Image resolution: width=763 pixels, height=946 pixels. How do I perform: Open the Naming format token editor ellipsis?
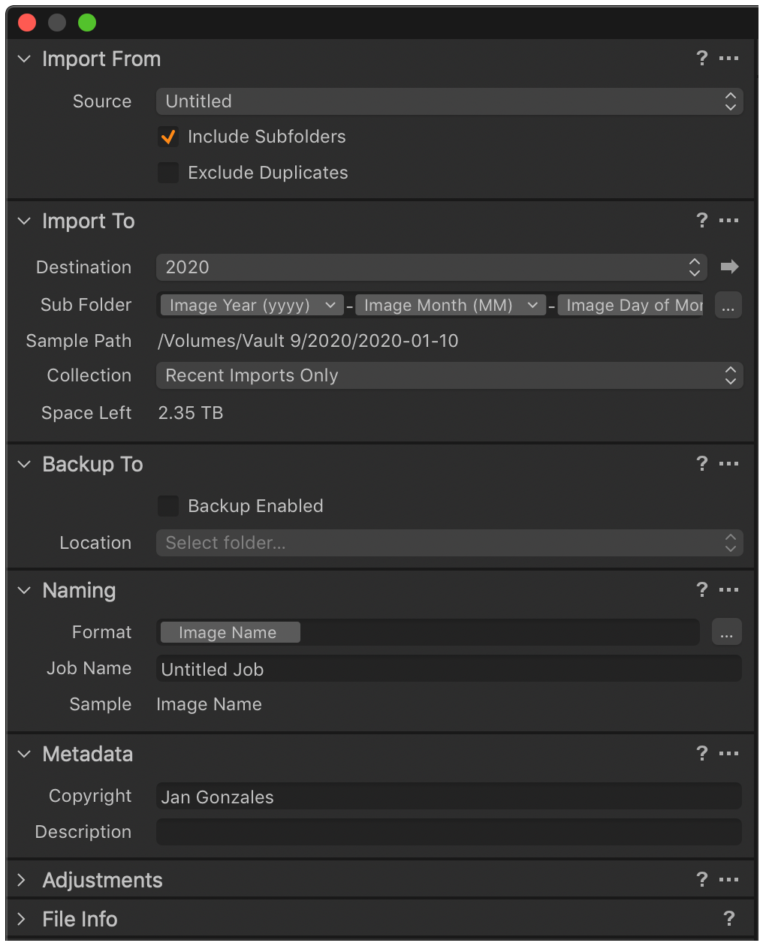click(x=727, y=632)
